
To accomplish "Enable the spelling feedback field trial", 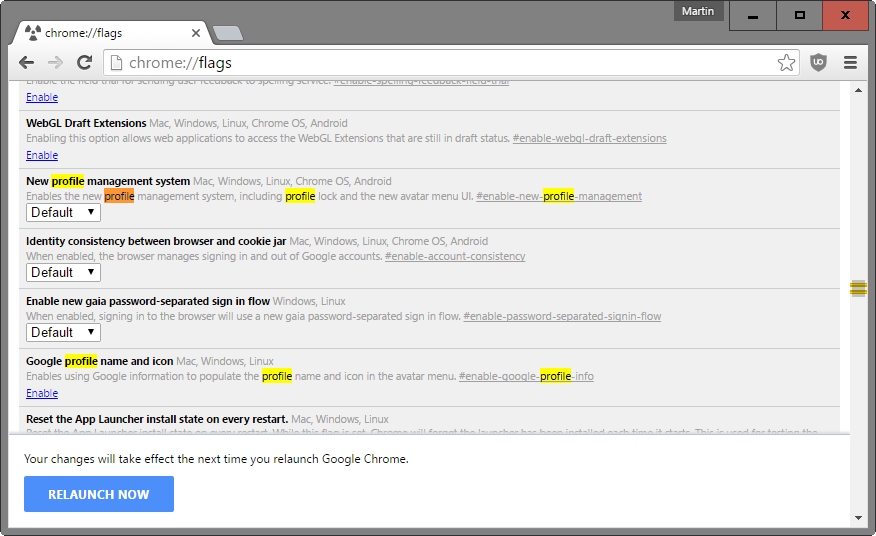I will [x=42, y=97].
